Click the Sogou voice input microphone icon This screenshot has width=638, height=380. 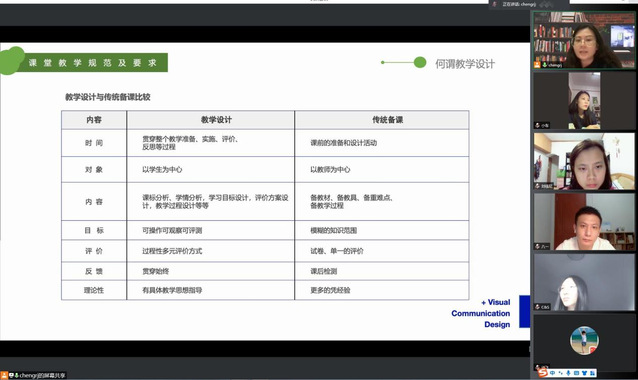(x=568, y=373)
